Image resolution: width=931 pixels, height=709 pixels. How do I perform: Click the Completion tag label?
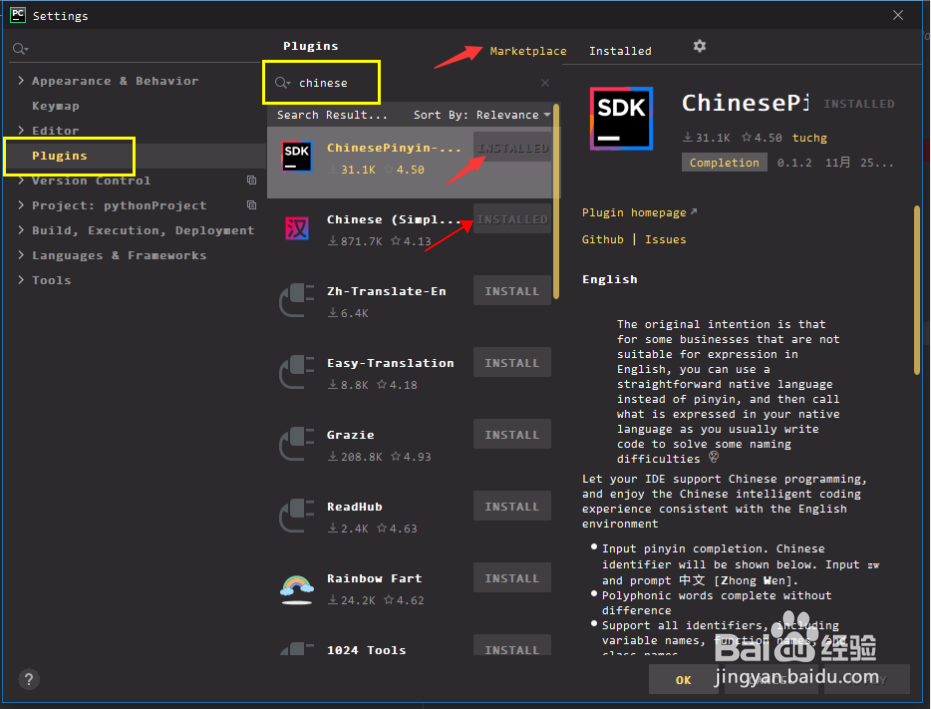tap(724, 163)
